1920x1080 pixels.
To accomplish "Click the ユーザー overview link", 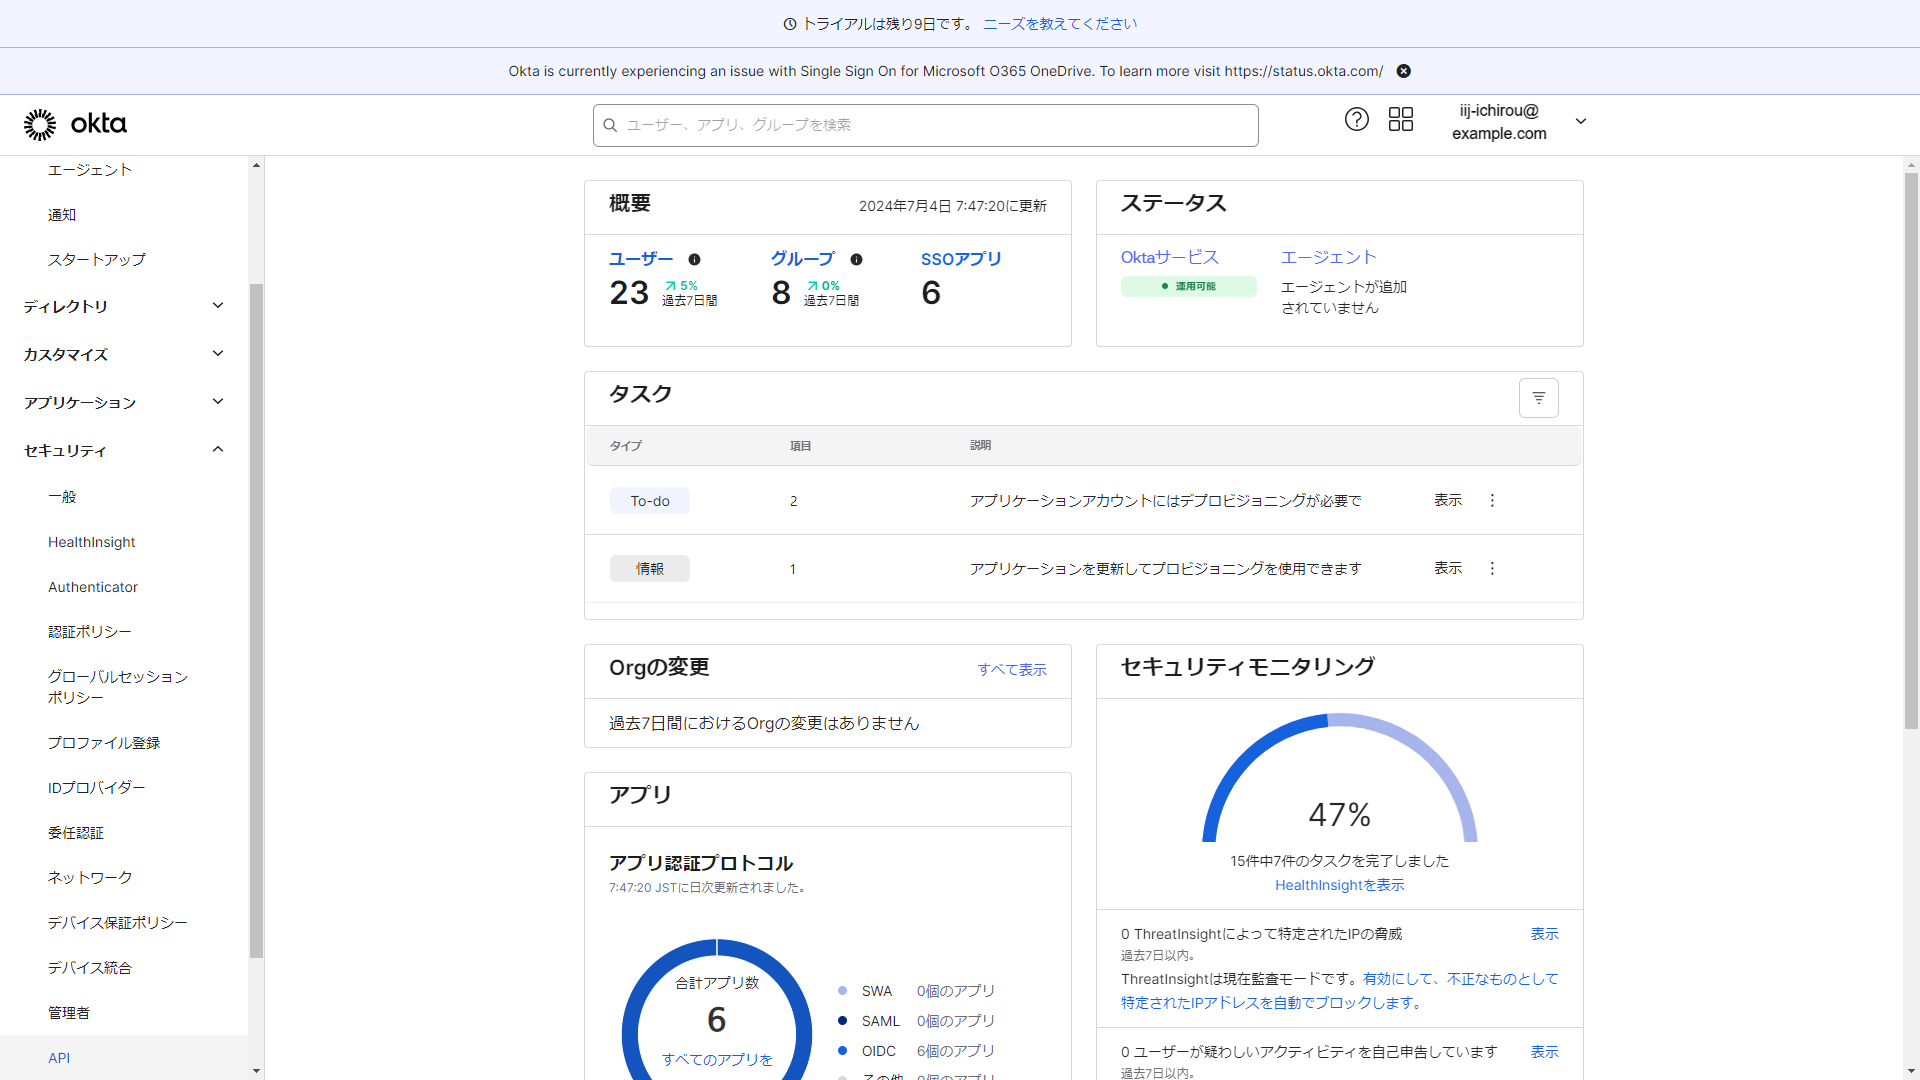I will [641, 259].
